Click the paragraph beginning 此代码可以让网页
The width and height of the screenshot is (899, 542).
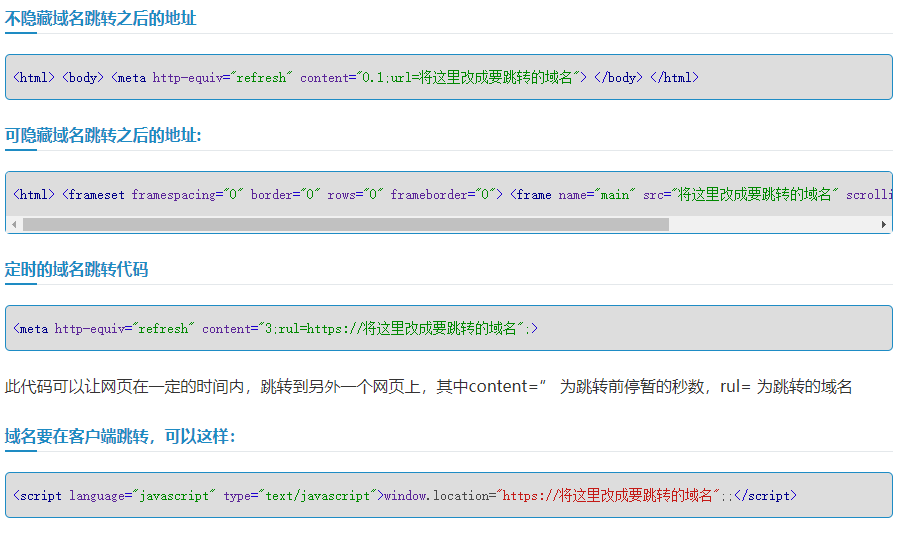(x=428, y=387)
